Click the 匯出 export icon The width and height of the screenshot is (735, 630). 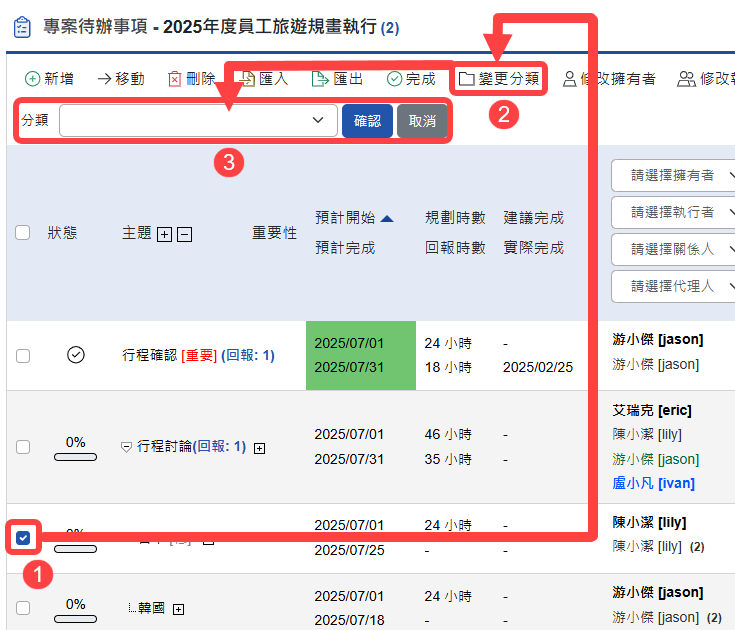point(320,79)
